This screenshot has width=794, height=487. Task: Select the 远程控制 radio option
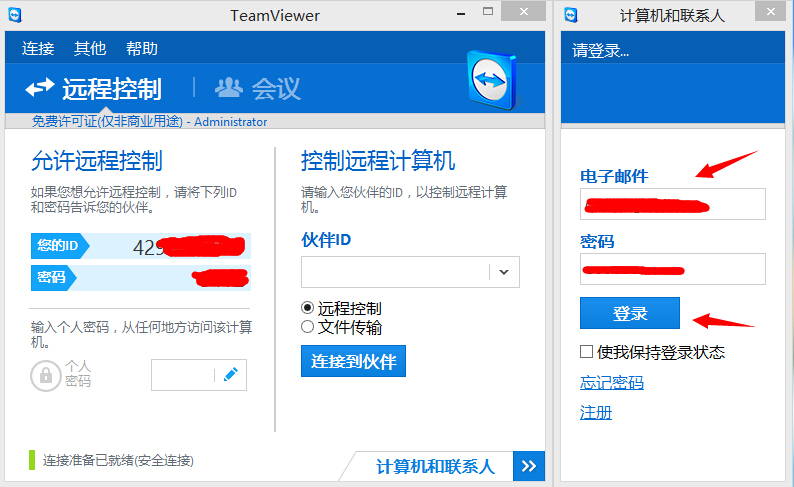[x=307, y=308]
